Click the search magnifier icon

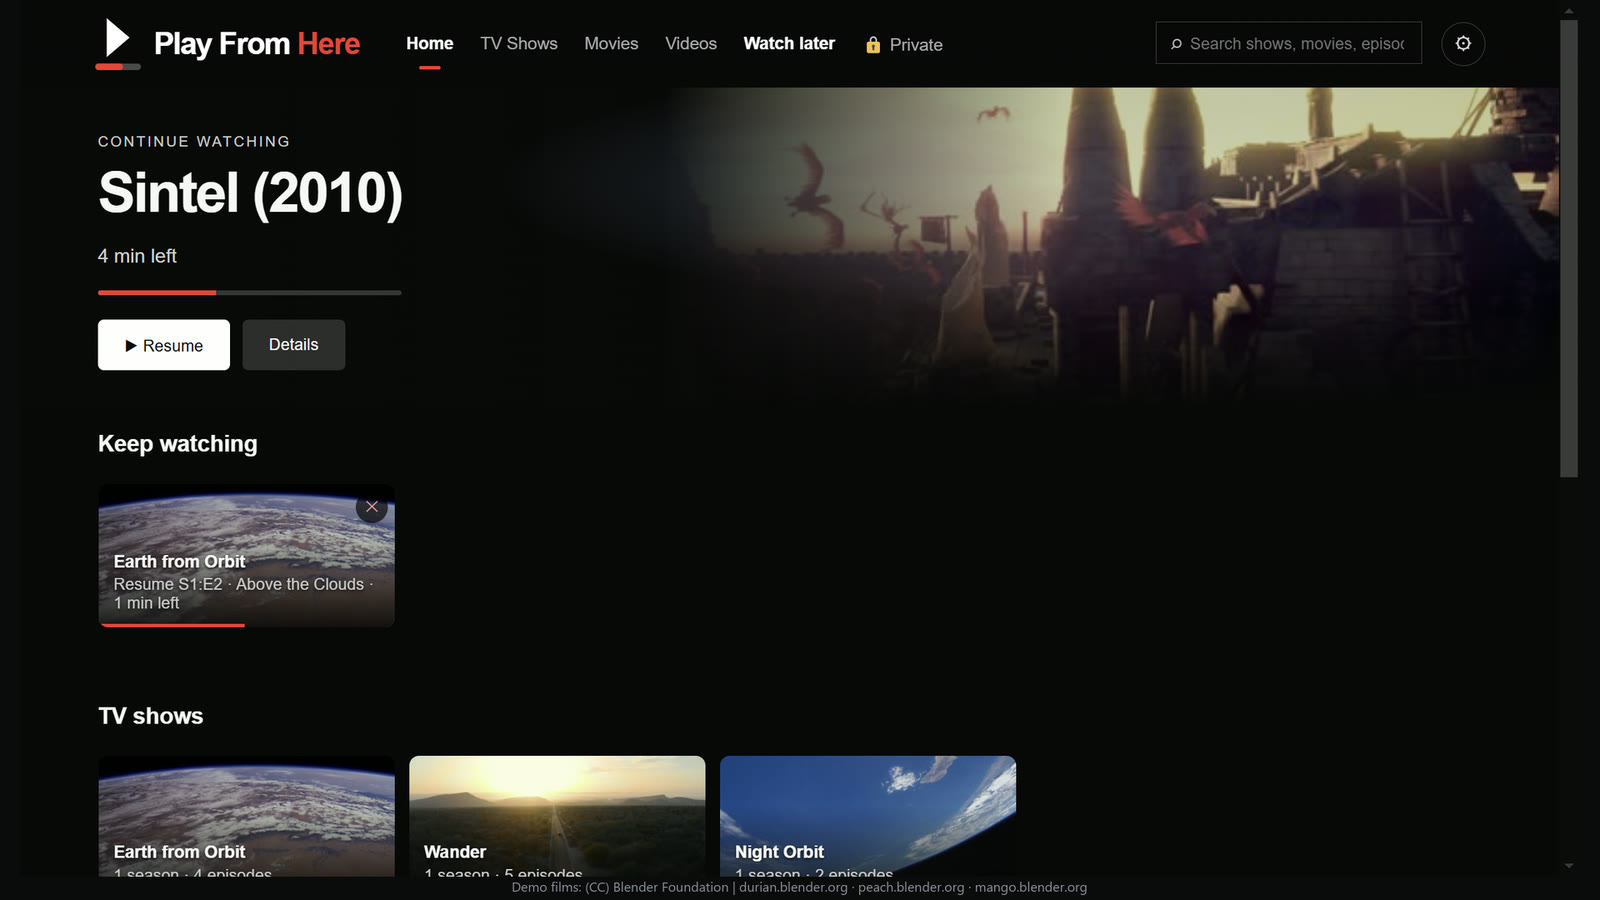pos(1176,44)
